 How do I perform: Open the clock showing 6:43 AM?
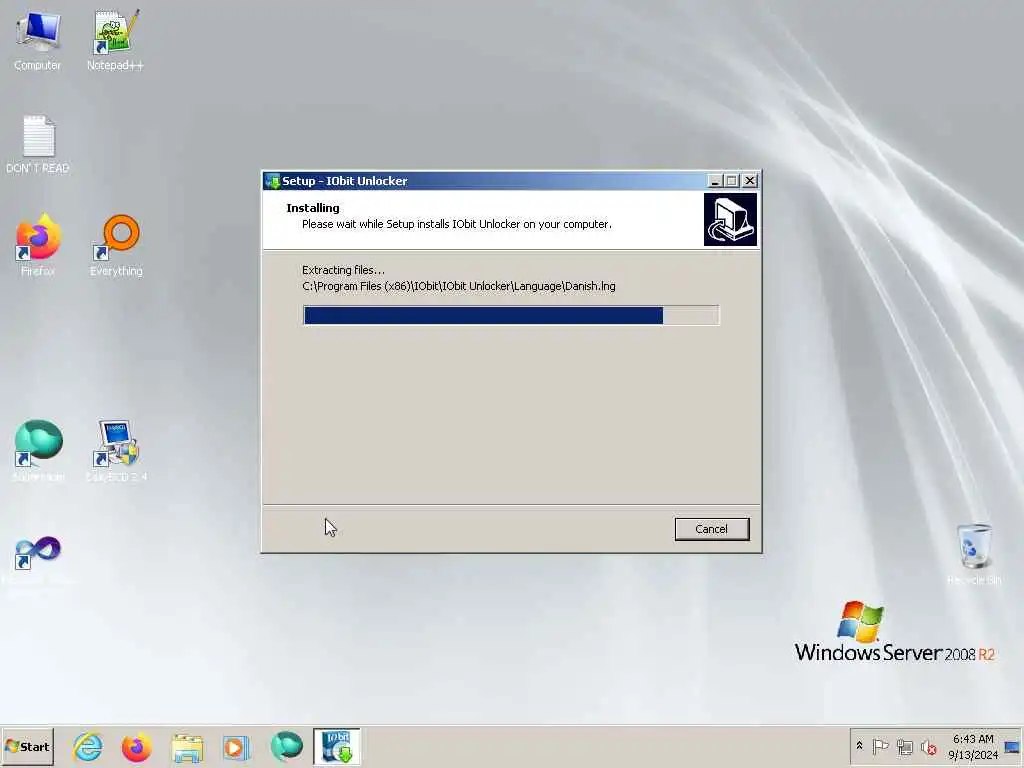point(973,746)
